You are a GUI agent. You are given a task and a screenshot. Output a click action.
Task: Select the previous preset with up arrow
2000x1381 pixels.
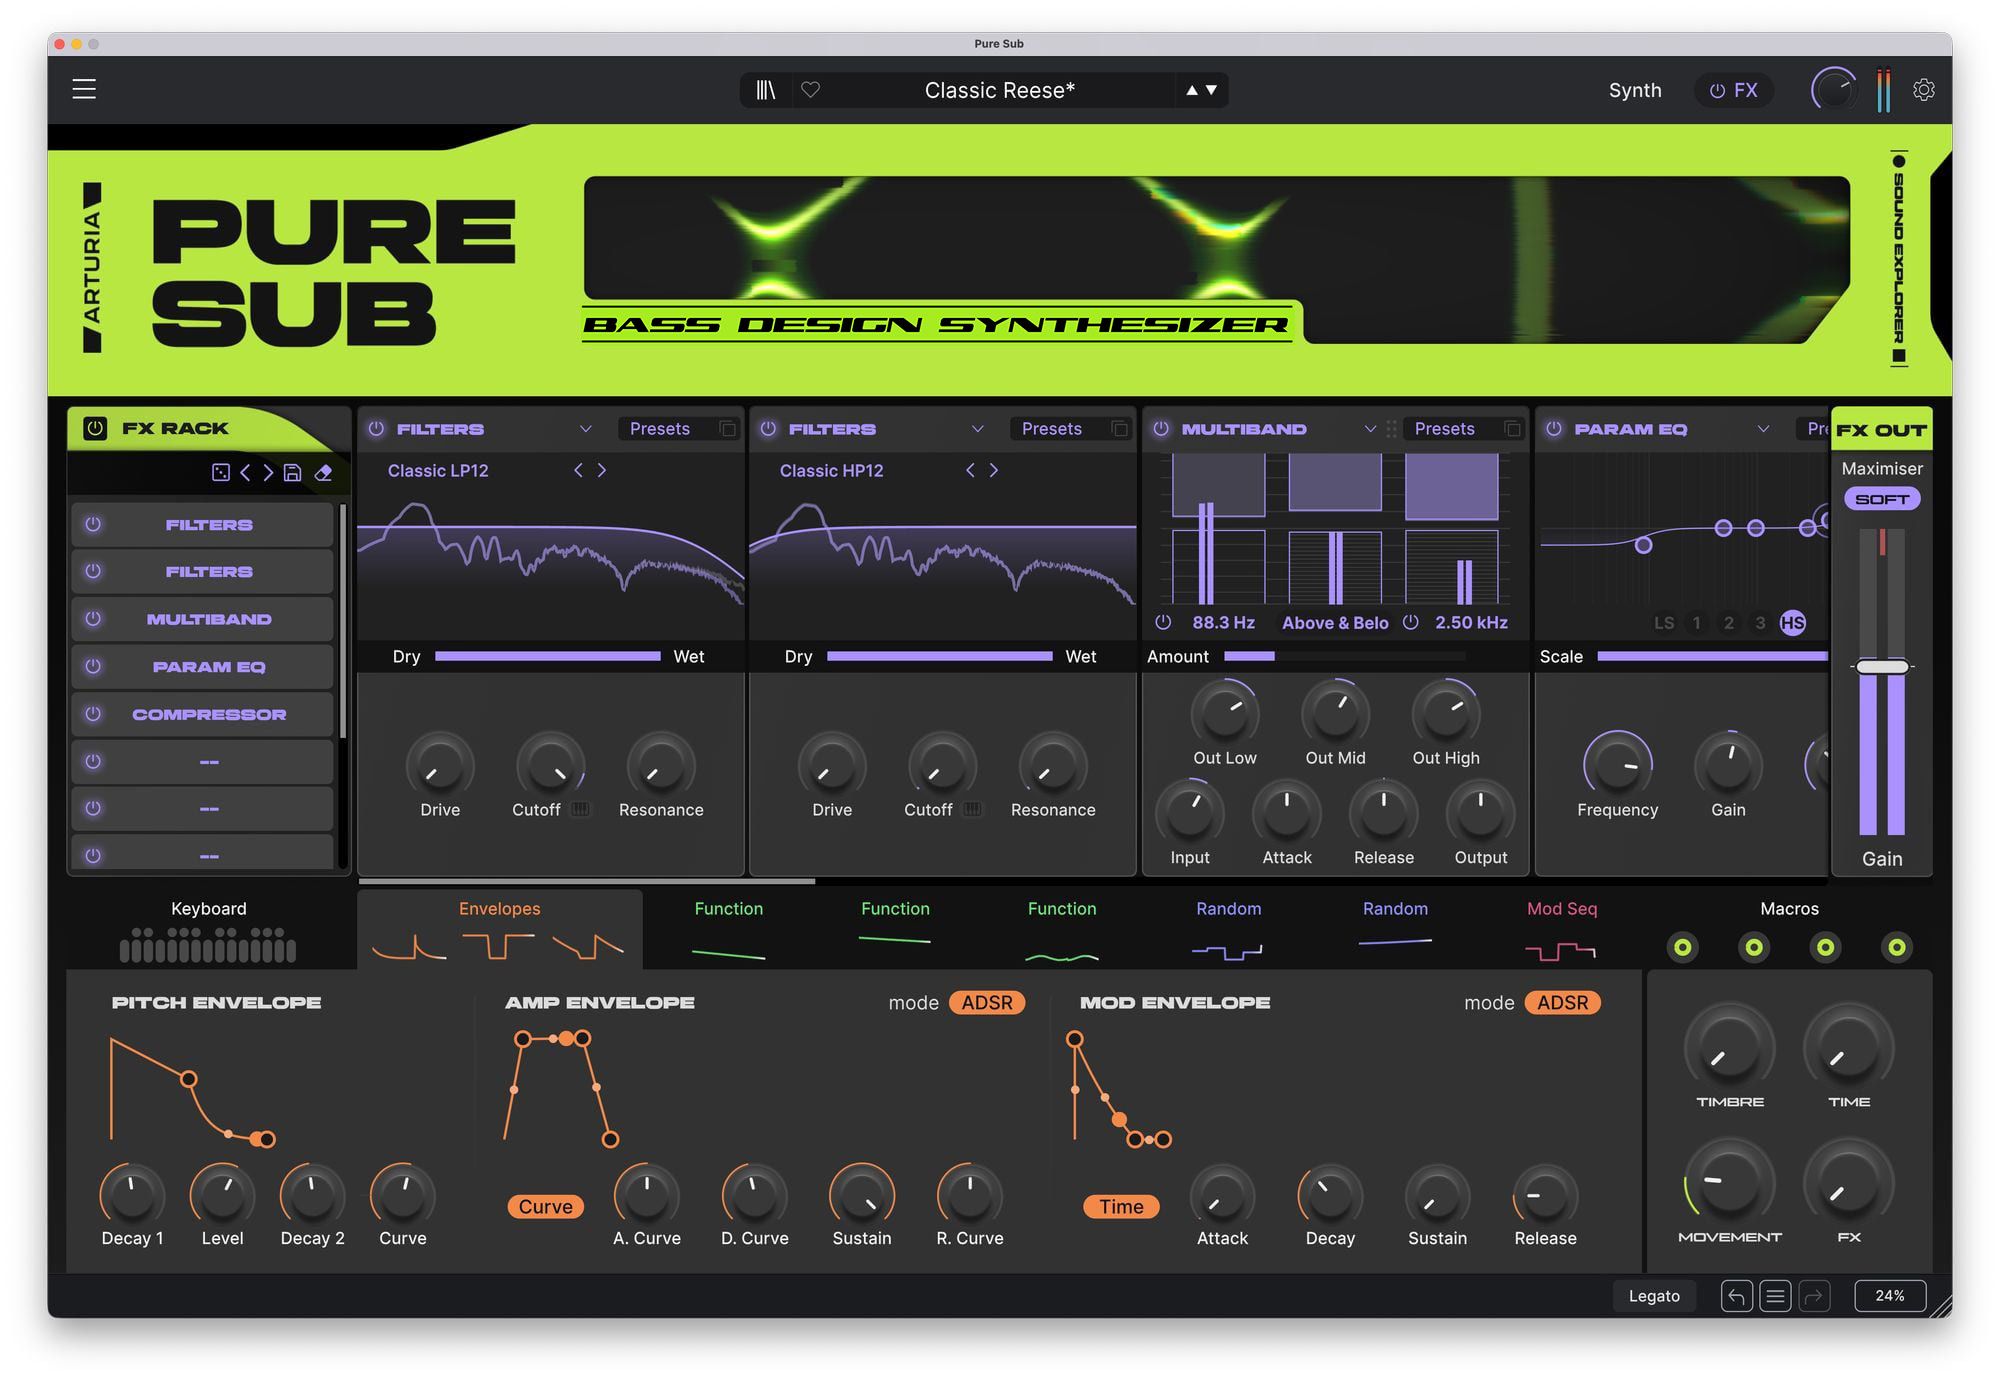click(1192, 90)
